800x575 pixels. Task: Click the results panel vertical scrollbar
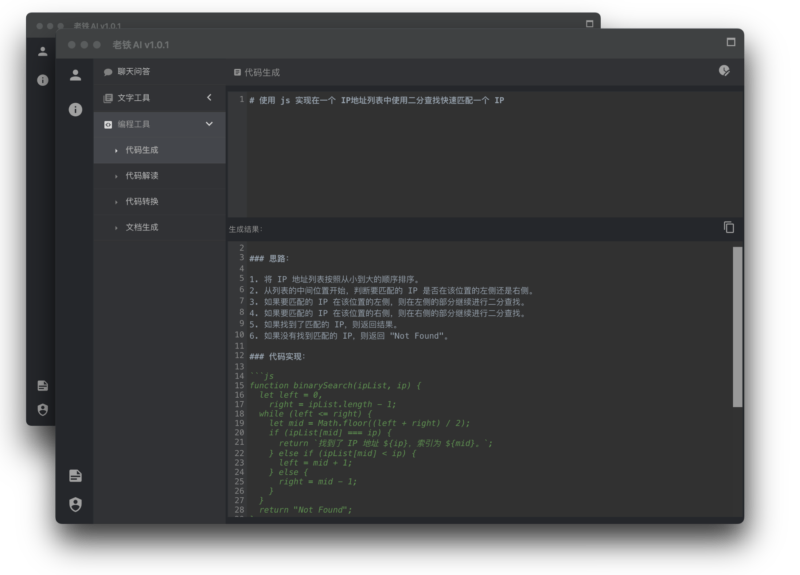(x=738, y=327)
